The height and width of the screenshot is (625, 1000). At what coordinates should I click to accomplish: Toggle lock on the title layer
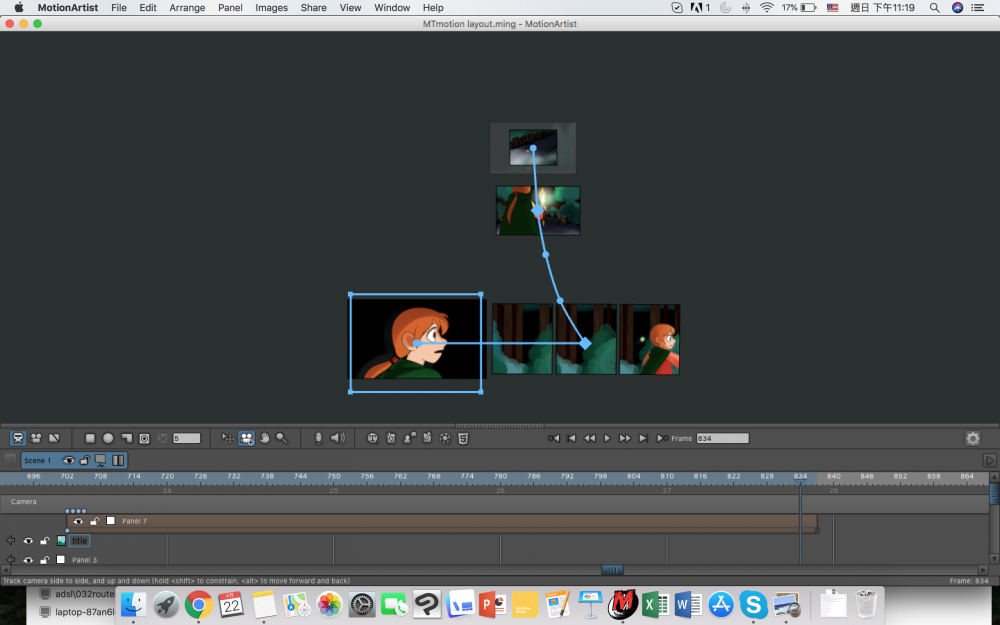(x=45, y=541)
